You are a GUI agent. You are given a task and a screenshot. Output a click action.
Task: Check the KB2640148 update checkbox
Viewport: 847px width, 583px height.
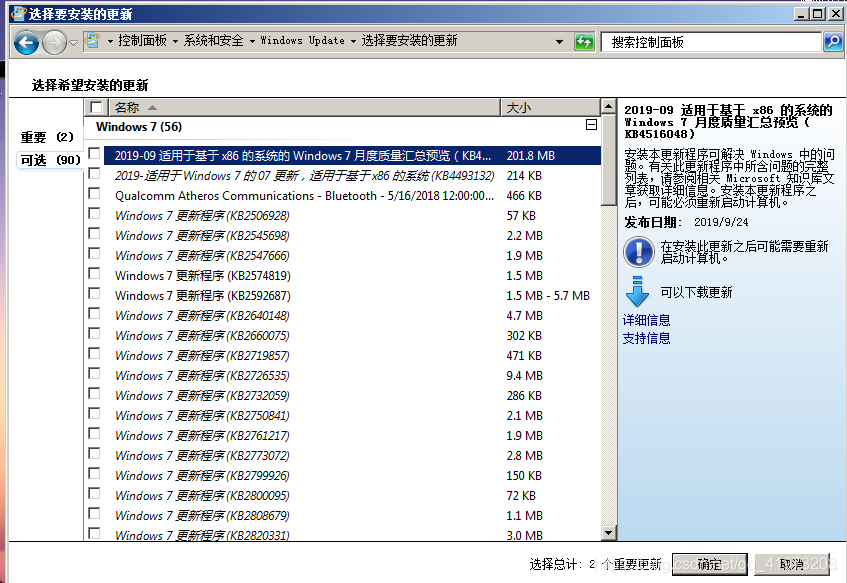pyautogui.click(x=94, y=313)
